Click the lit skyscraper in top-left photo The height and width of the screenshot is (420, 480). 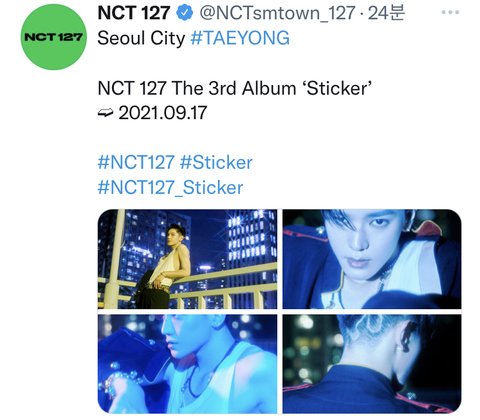[252, 238]
